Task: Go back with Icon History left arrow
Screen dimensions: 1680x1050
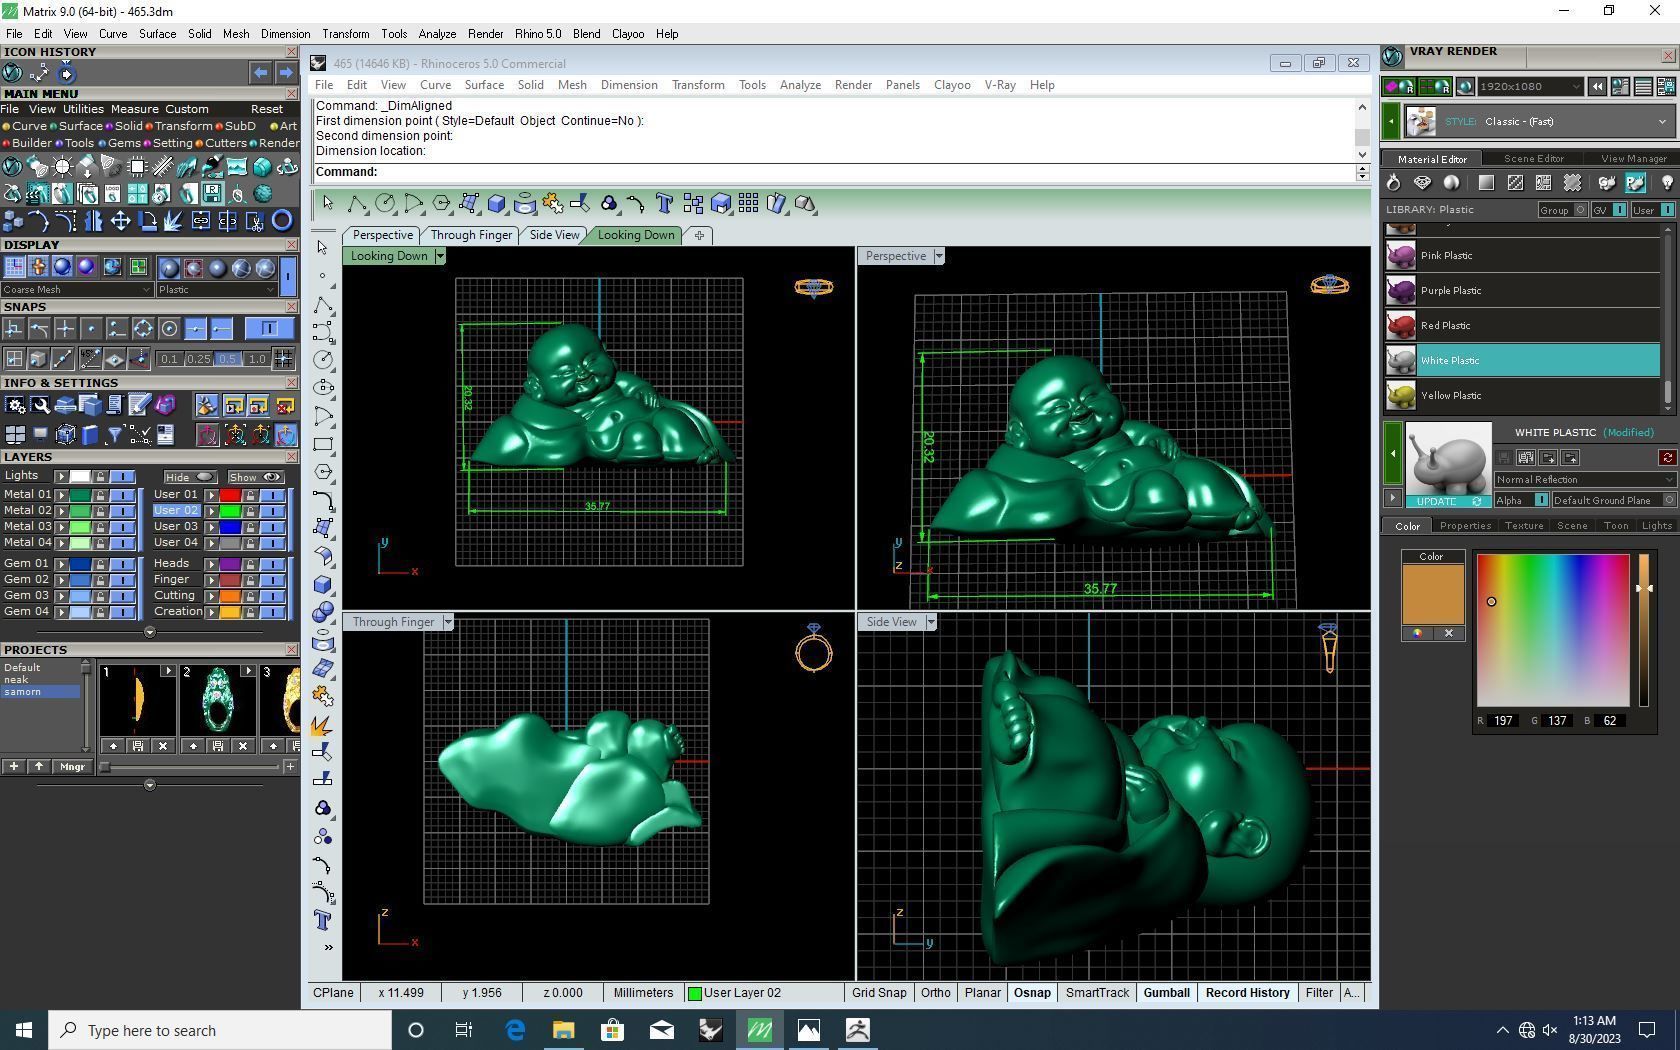Action: pos(260,73)
